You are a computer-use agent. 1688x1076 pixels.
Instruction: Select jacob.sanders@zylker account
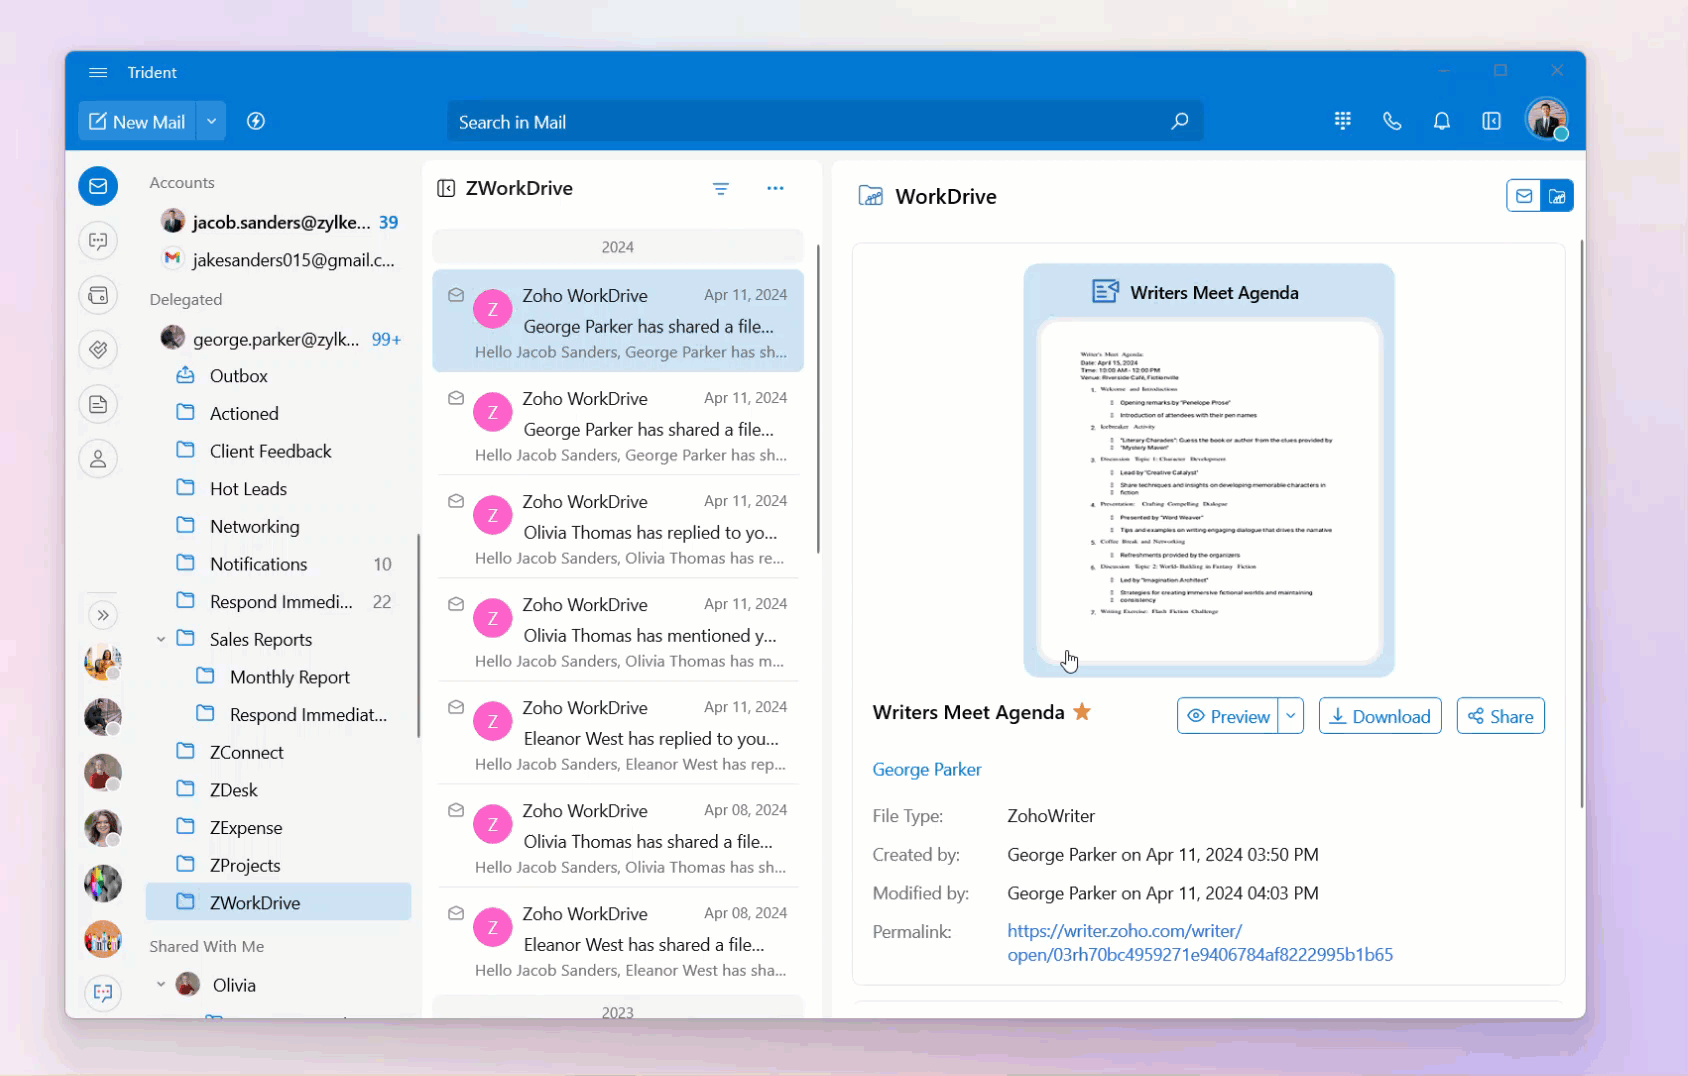click(x=279, y=222)
